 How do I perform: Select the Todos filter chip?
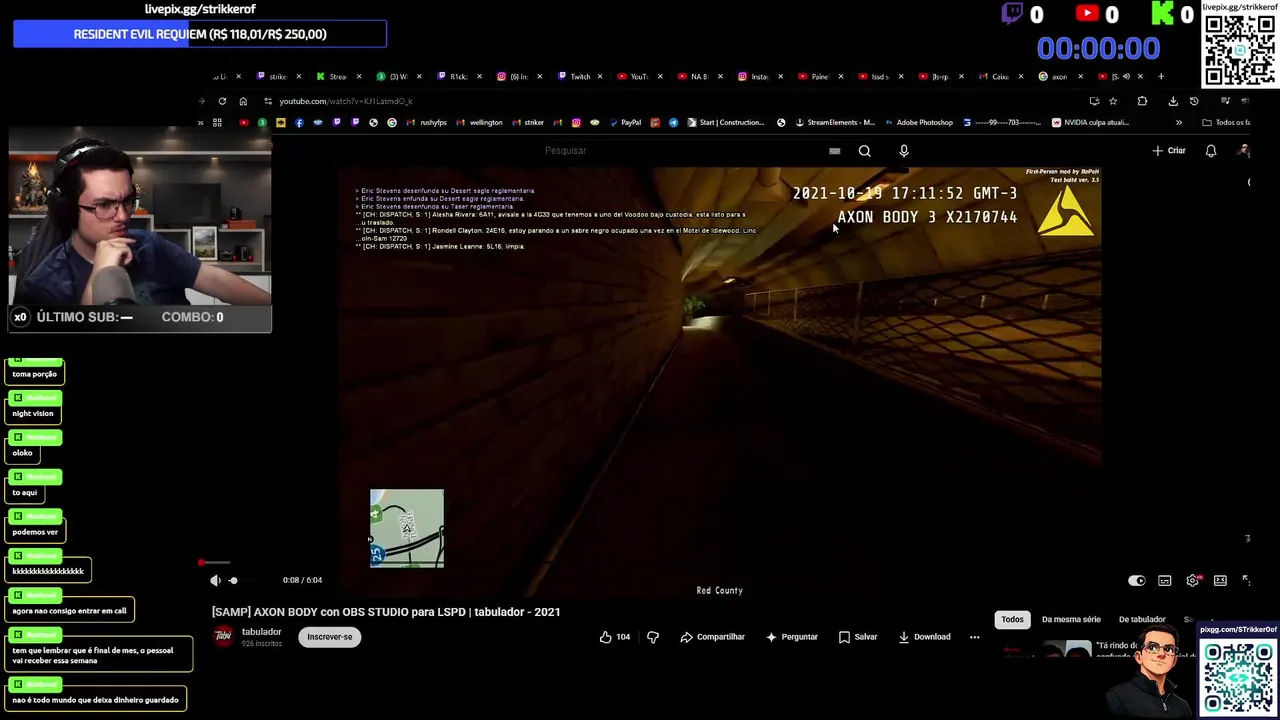click(x=1012, y=619)
